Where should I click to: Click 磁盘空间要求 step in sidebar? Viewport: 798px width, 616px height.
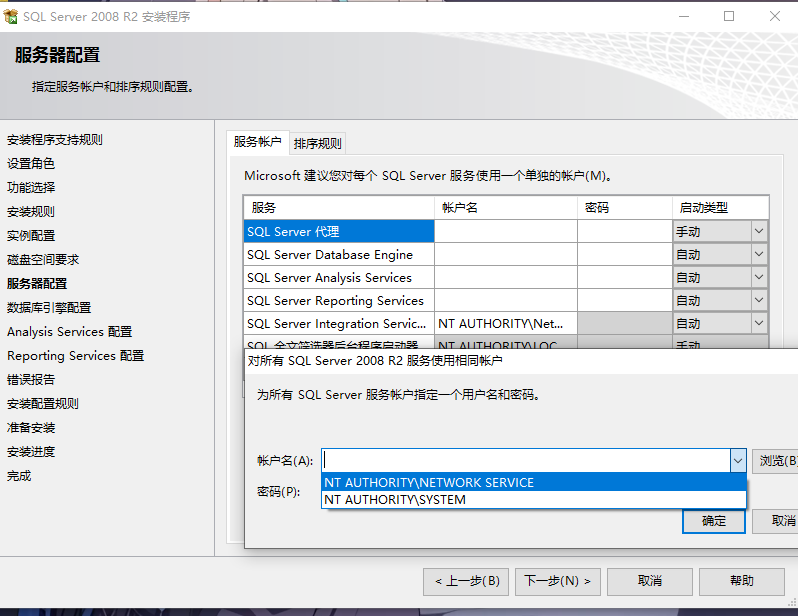(43, 260)
